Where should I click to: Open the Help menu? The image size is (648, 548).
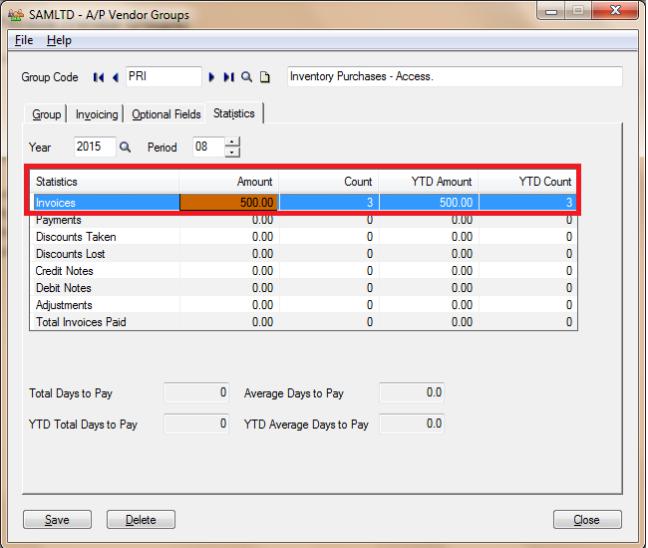click(x=59, y=41)
